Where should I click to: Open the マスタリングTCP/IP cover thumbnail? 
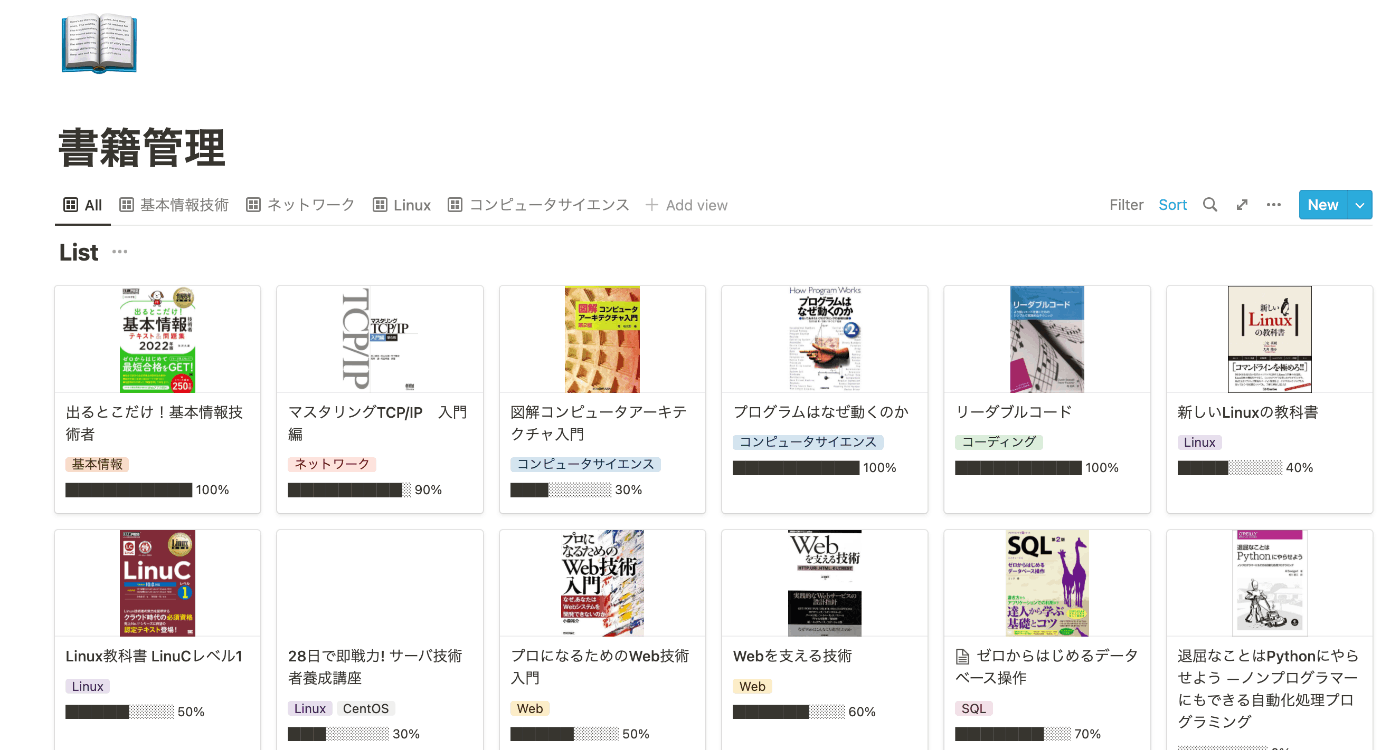pos(380,339)
